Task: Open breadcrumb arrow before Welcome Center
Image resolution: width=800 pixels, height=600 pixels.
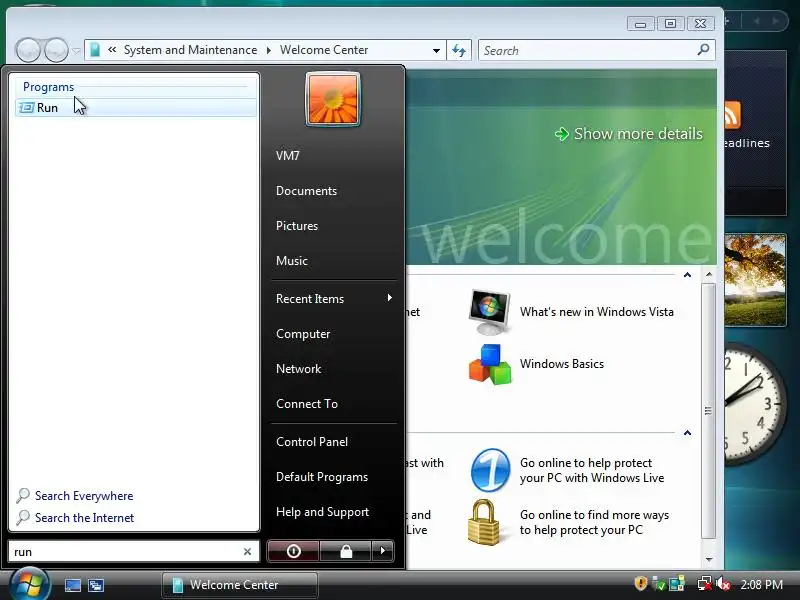Action: 268,50
